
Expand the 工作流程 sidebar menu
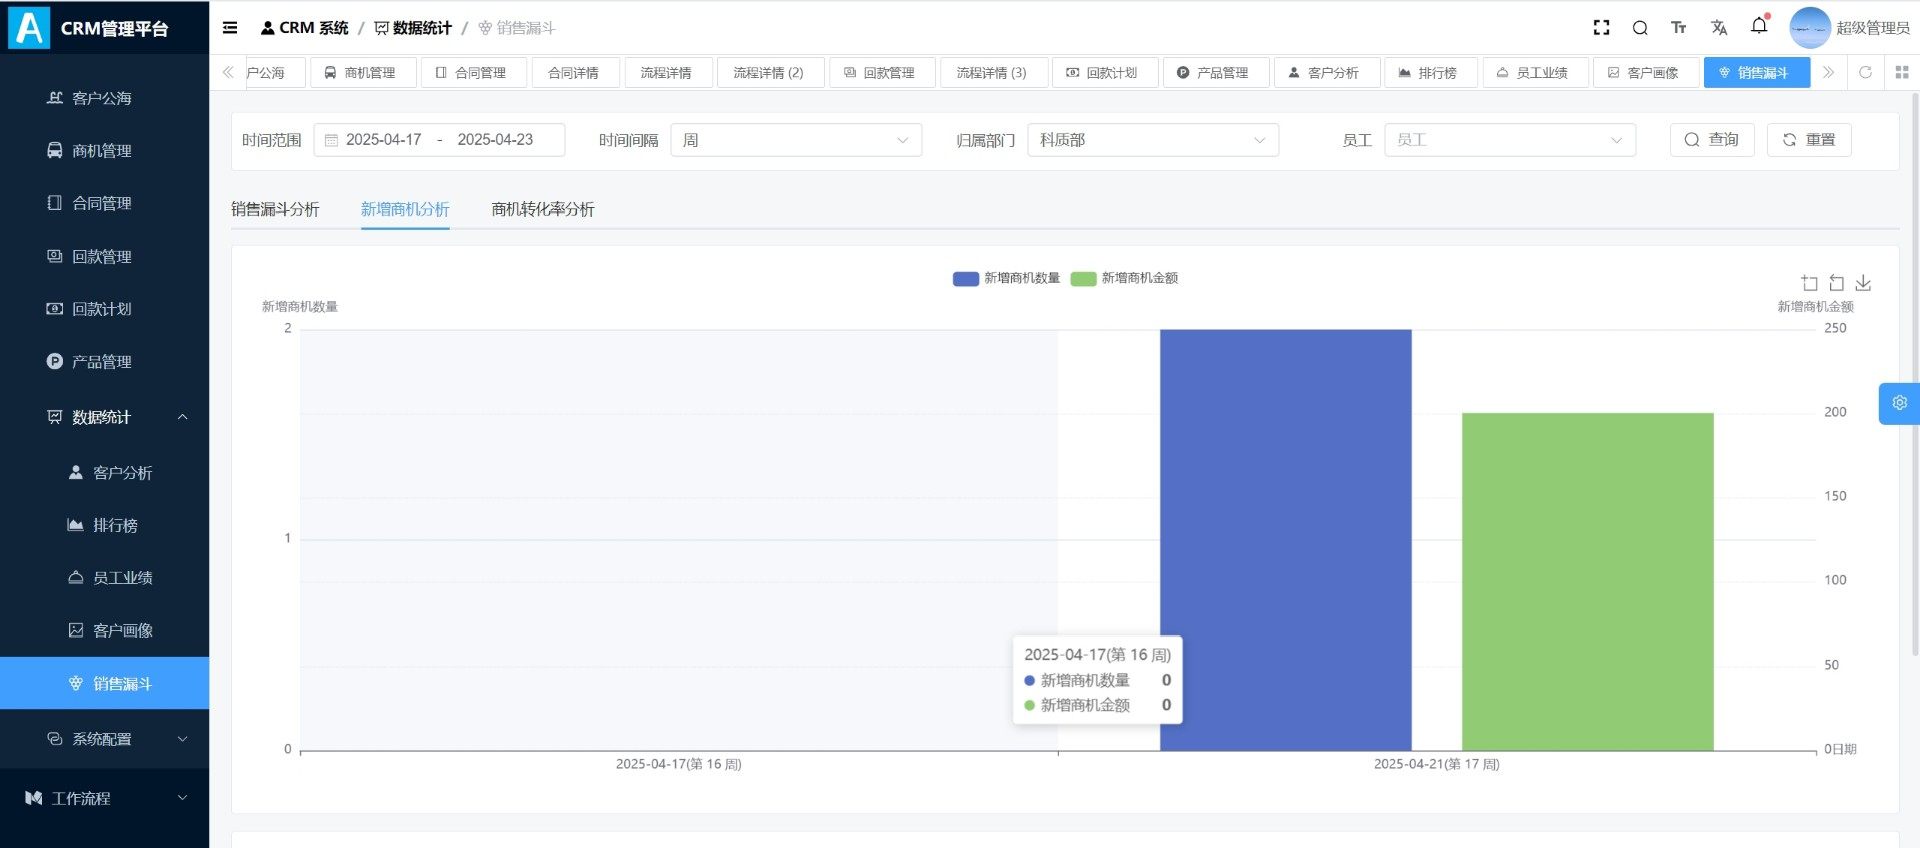click(105, 798)
